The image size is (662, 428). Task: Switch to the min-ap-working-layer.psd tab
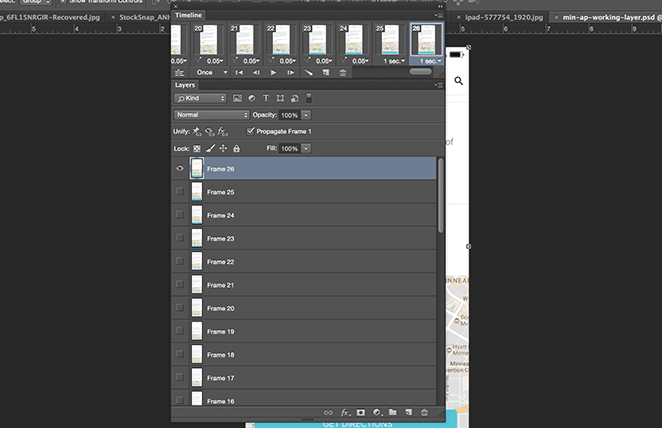(605, 17)
